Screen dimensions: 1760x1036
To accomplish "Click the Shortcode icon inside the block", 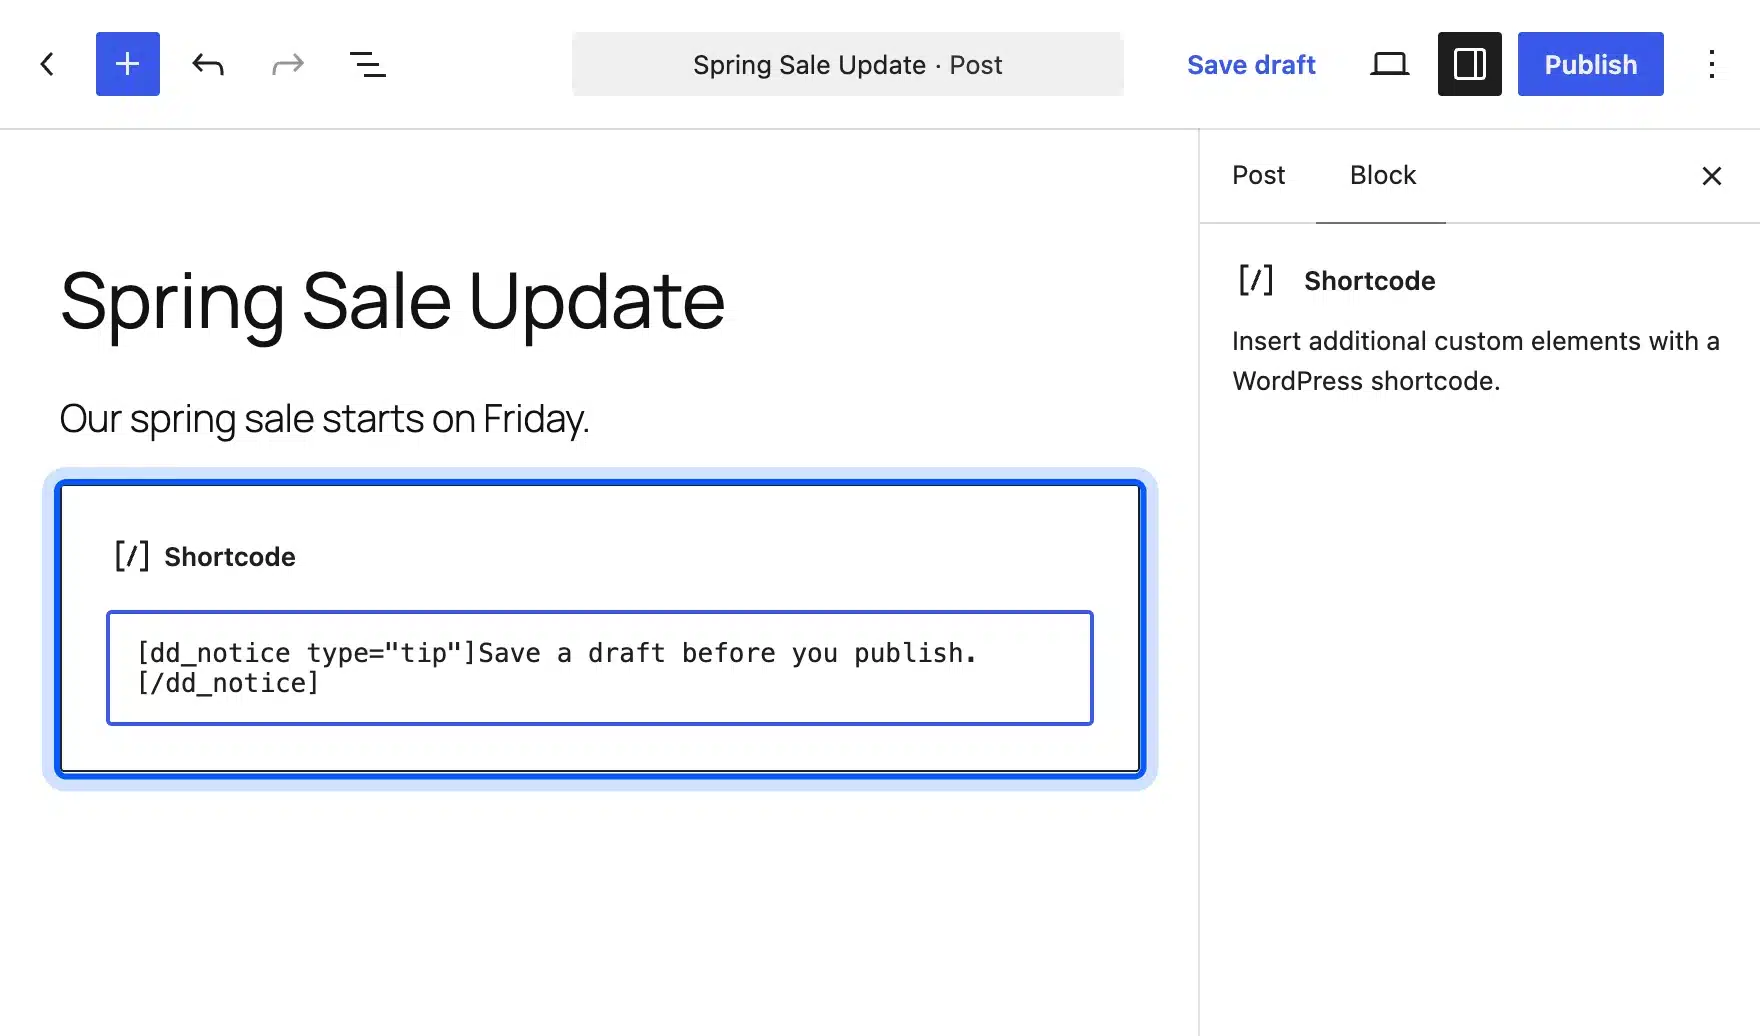I will [x=132, y=556].
